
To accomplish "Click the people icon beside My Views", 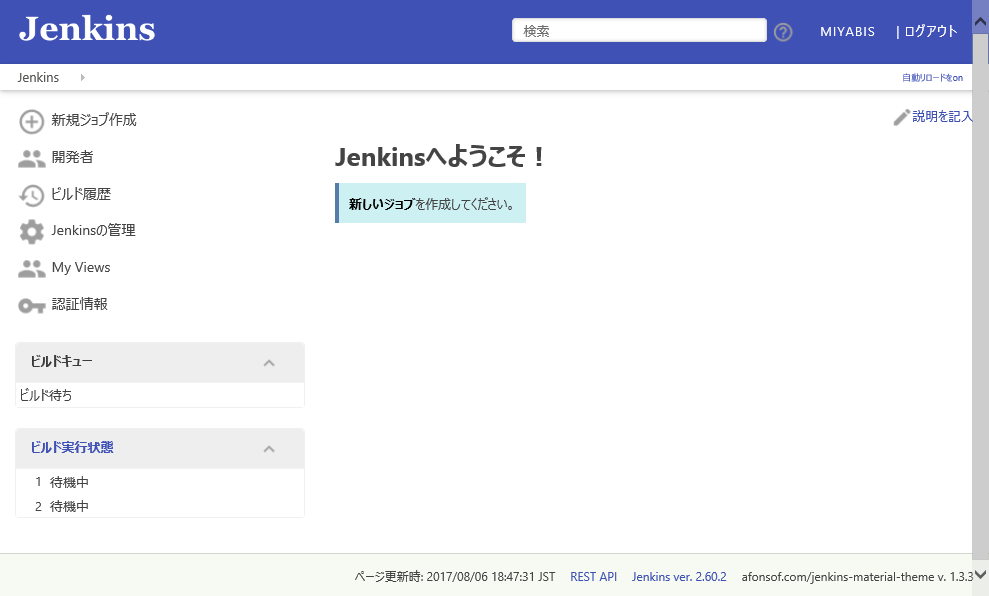I will pos(32,269).
